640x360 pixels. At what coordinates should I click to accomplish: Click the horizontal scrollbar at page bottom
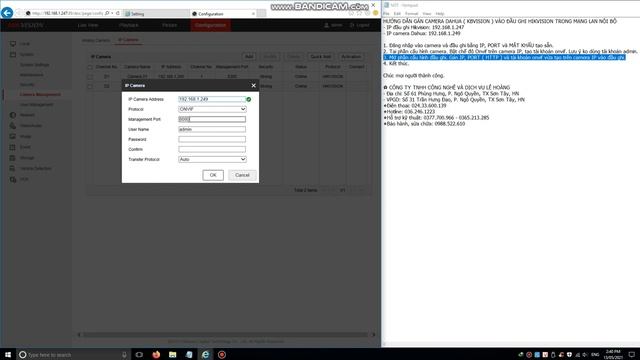pos(226,335)
